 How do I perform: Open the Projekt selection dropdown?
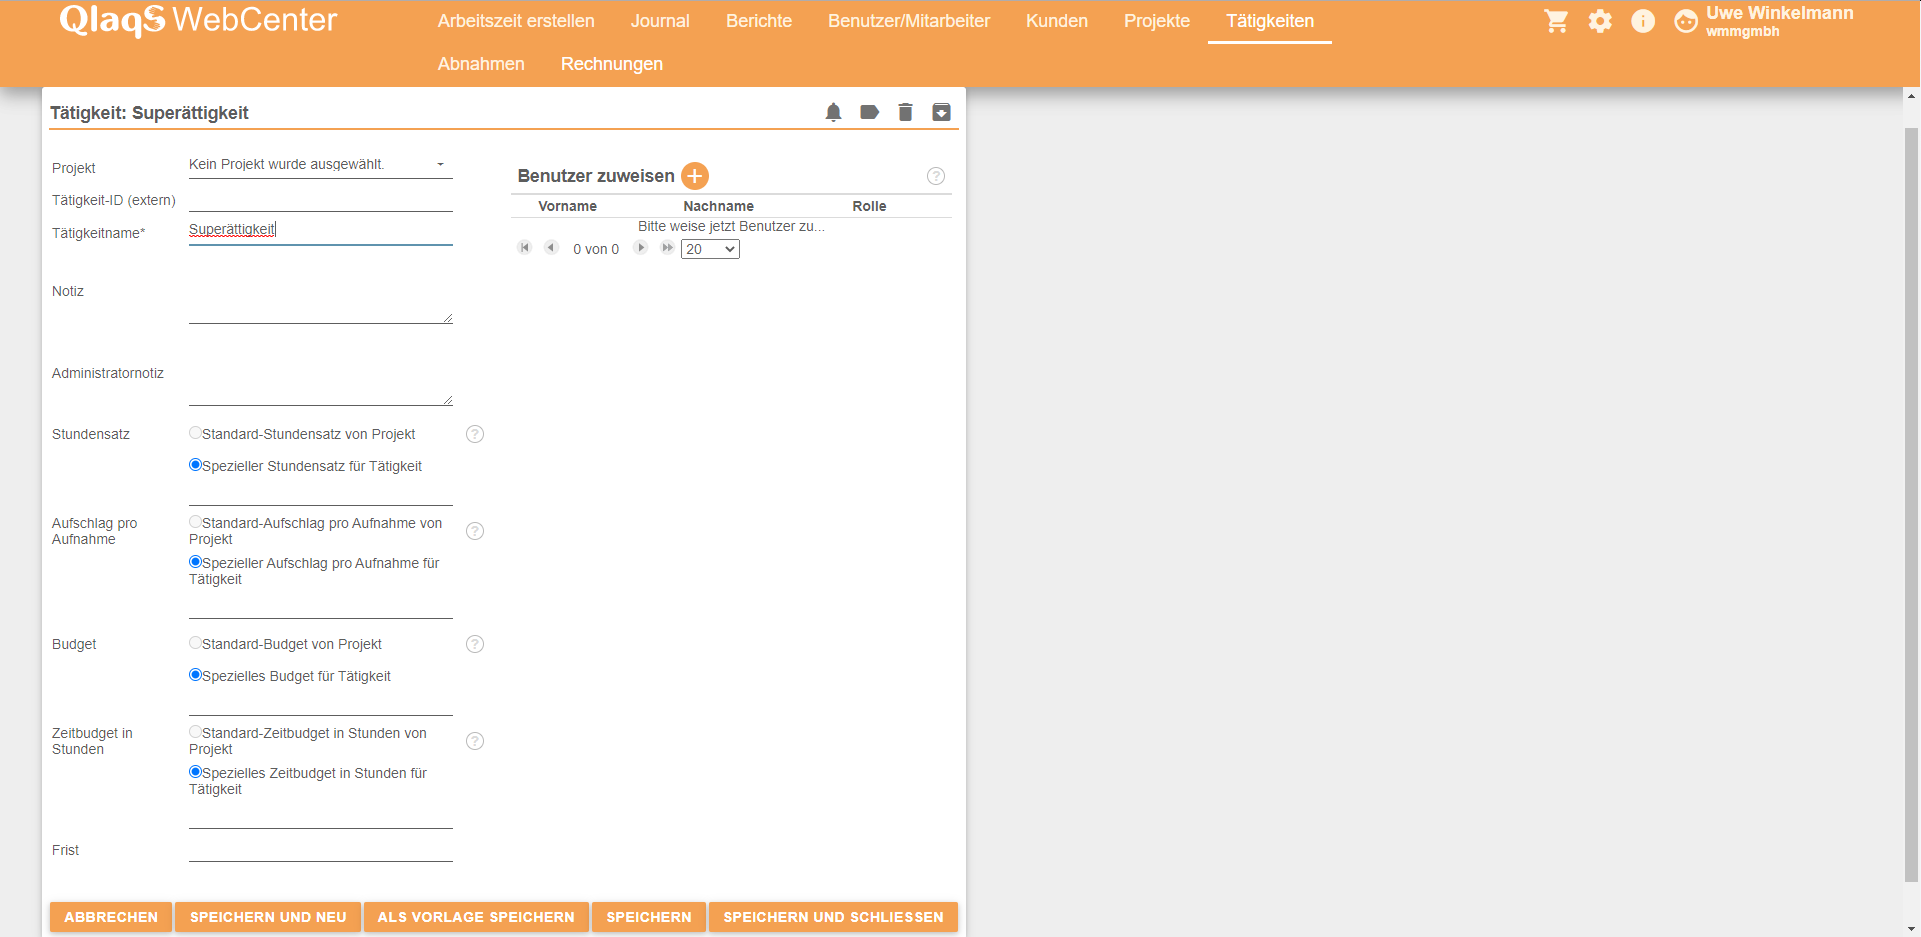coord(320,165)
